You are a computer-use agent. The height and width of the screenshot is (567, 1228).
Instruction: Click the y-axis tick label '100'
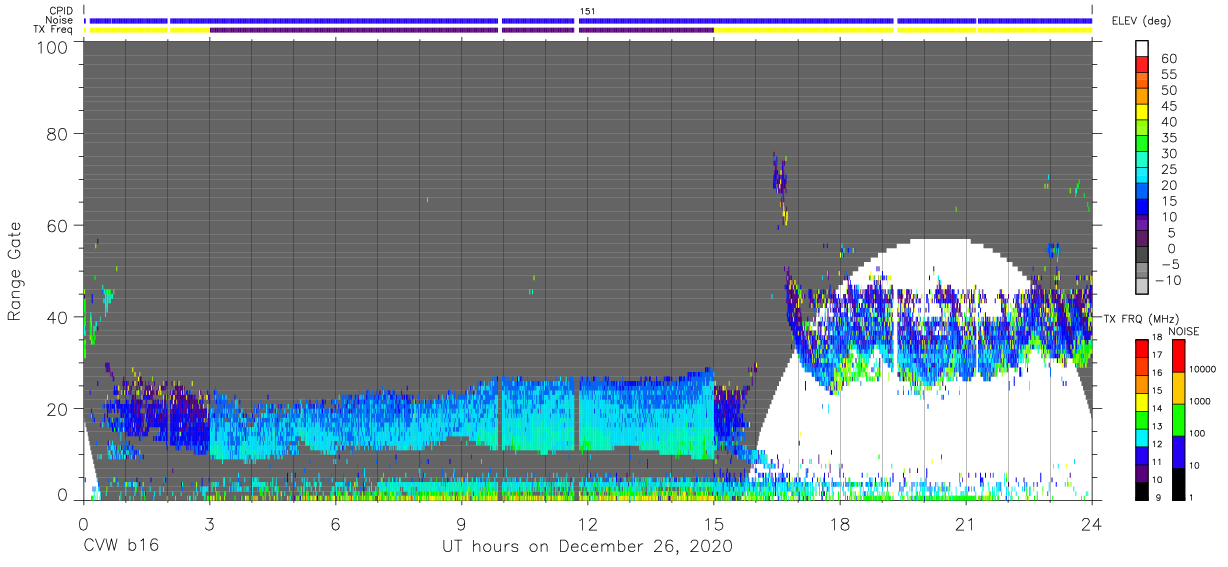point(52,46)
